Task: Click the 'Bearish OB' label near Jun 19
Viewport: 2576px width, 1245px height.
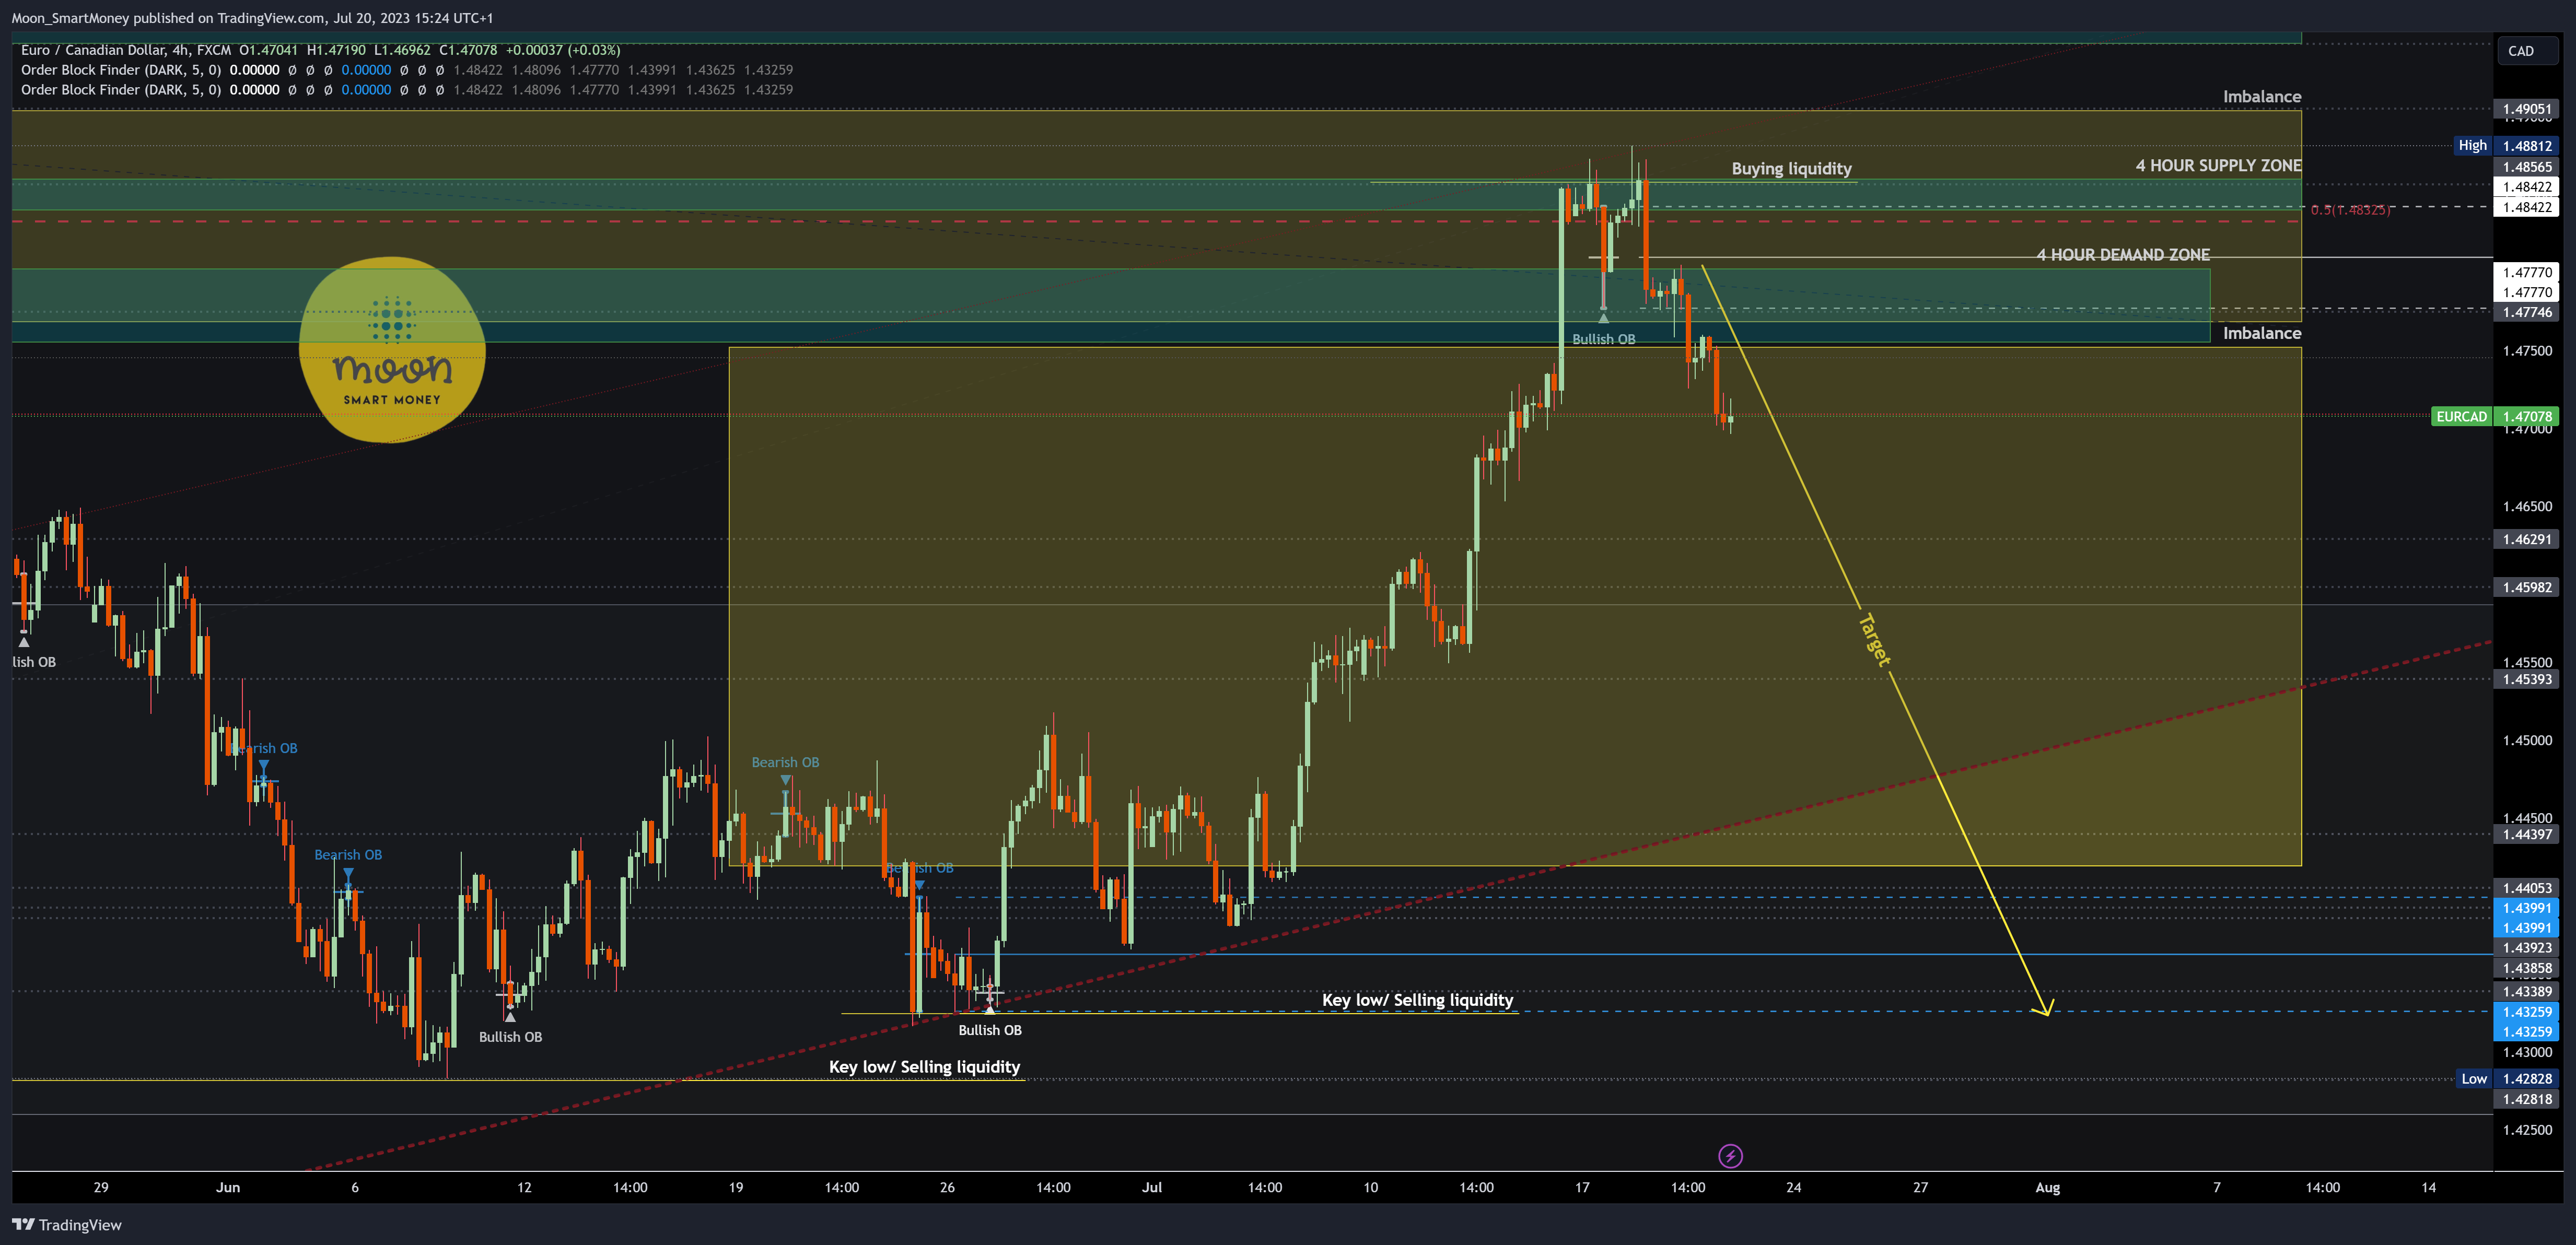Action: [x=785, y=762]
